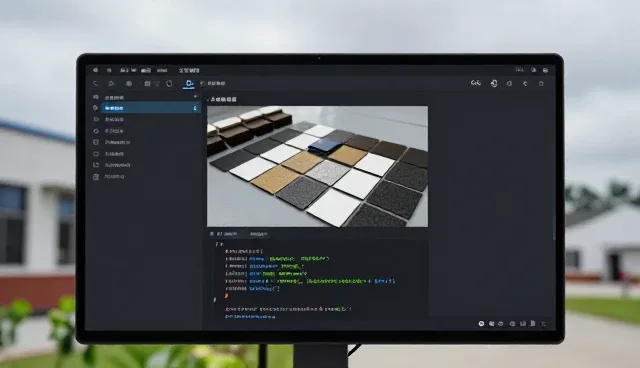
Task: Select the grid view icon in the toolbar
Action: pos(147,84)
